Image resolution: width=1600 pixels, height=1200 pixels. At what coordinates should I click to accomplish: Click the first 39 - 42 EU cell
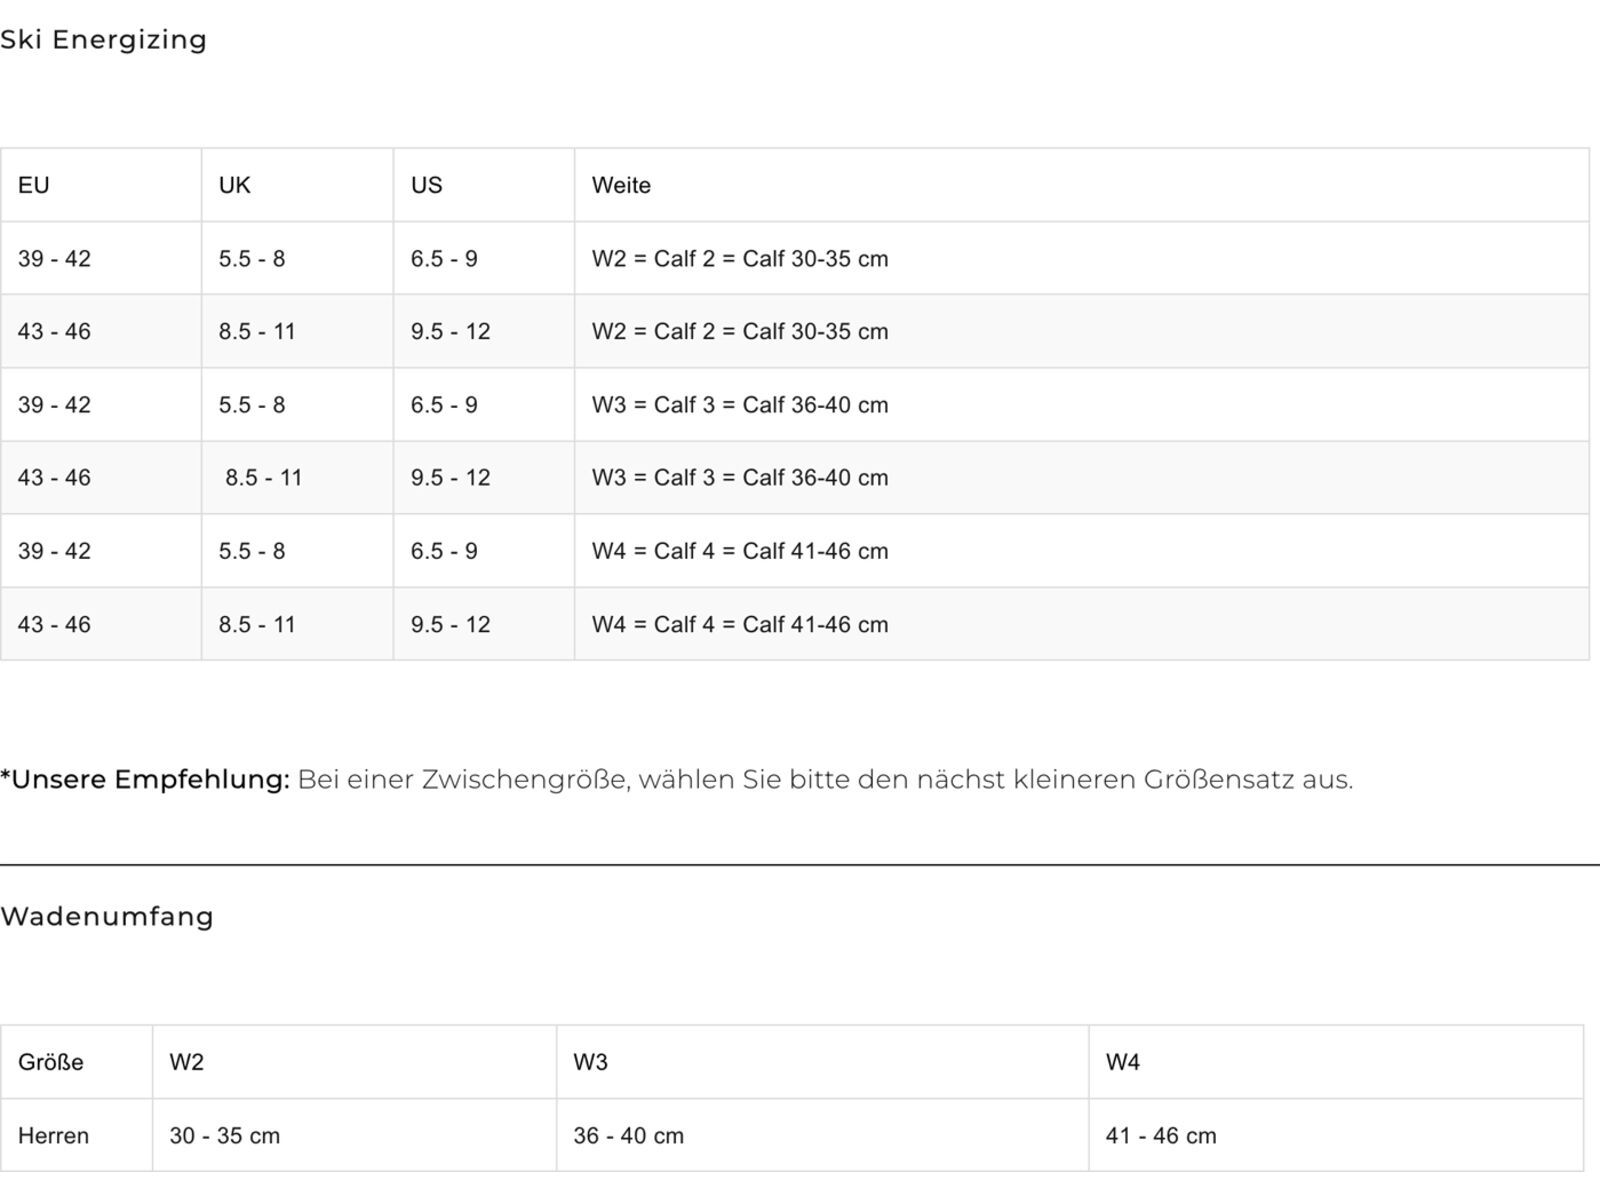click(x=101, y=258)
